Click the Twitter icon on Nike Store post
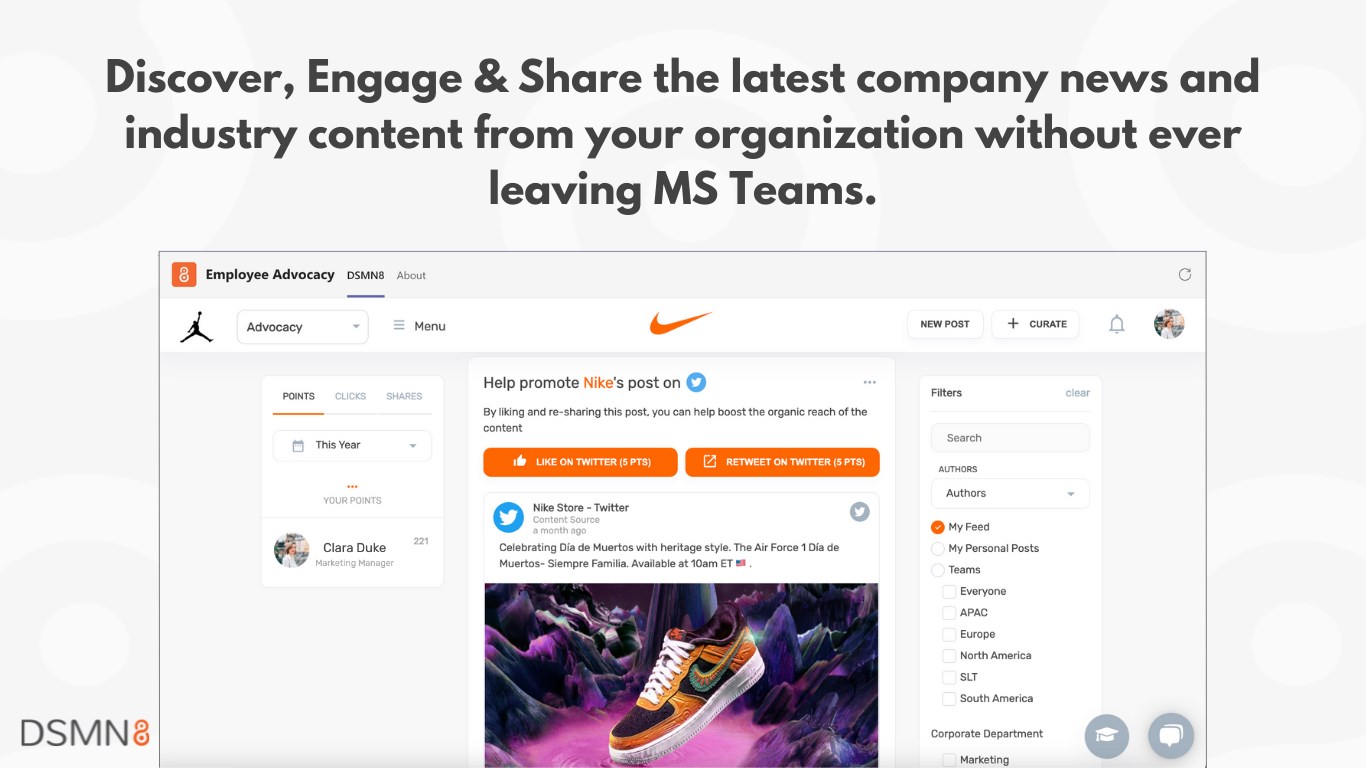The height and width of the screenshot is (768, 1366). (x=860, y=512)
